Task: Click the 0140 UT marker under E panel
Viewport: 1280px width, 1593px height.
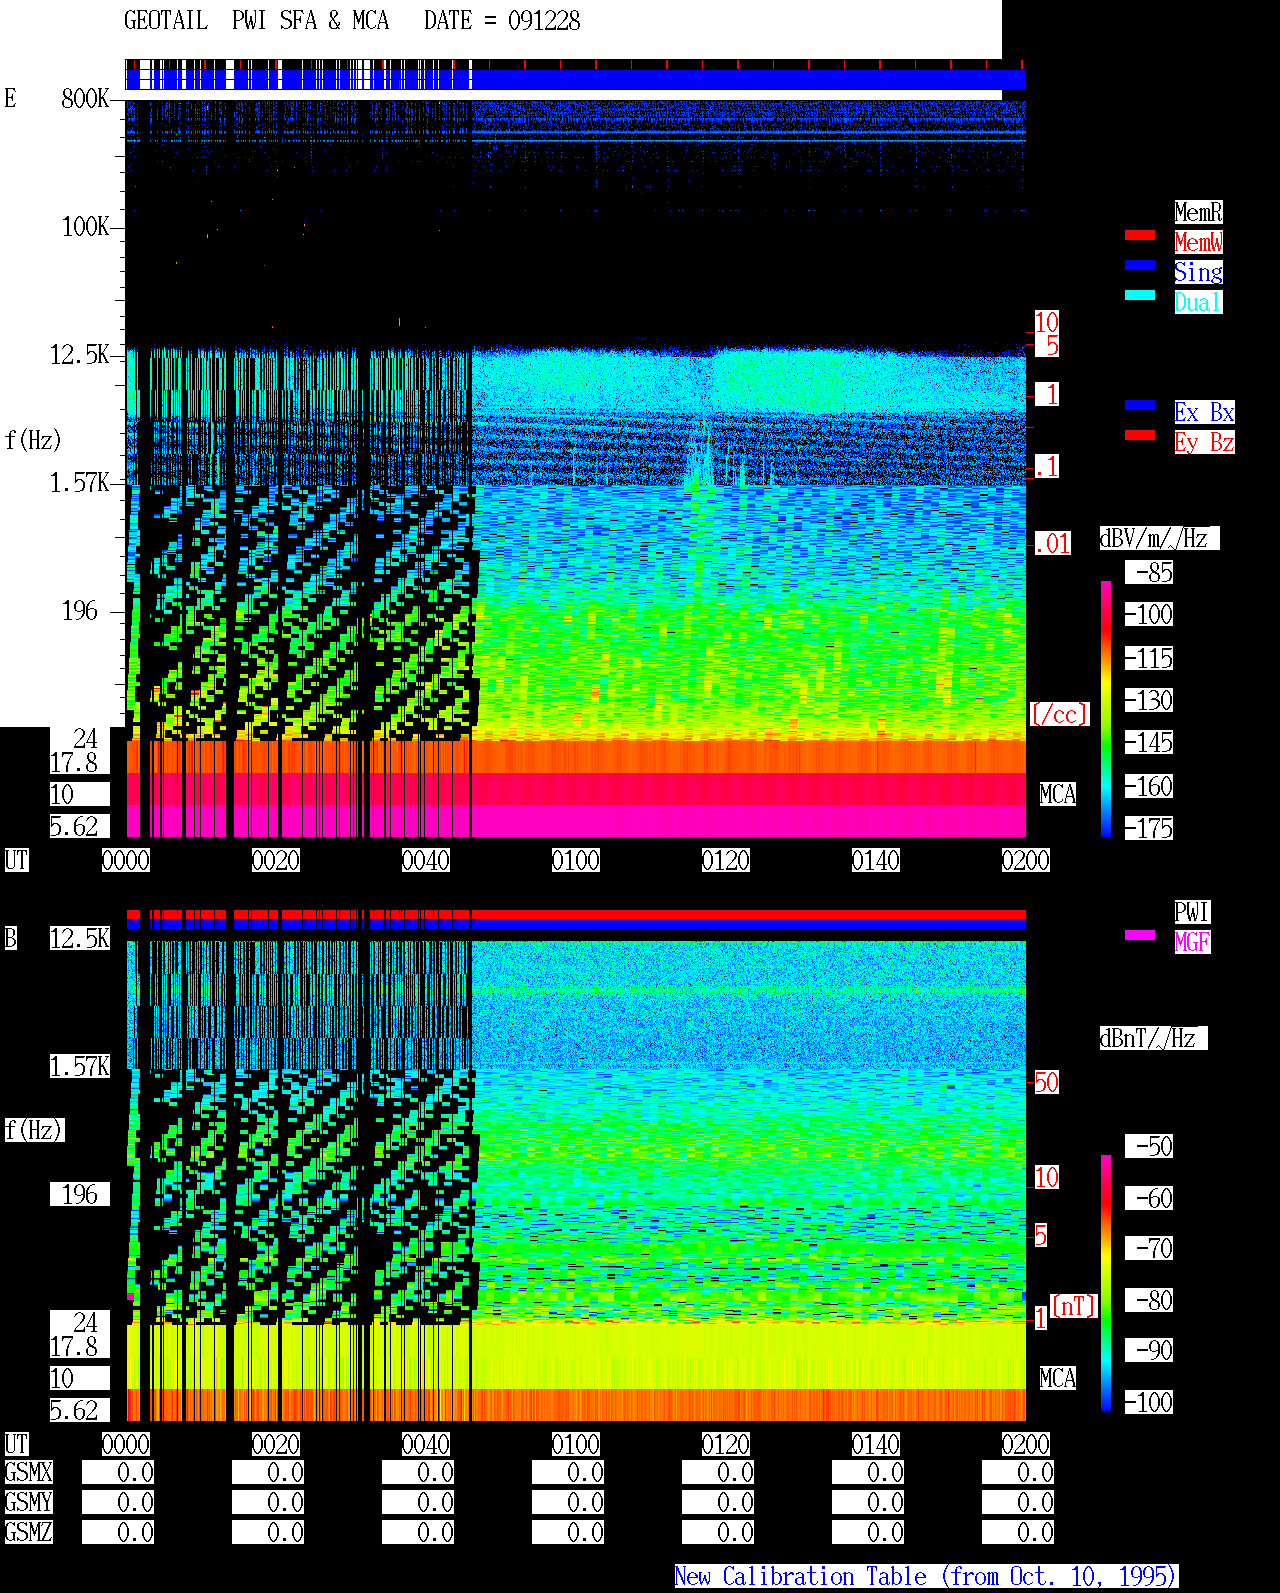Action: pos(876,860)
